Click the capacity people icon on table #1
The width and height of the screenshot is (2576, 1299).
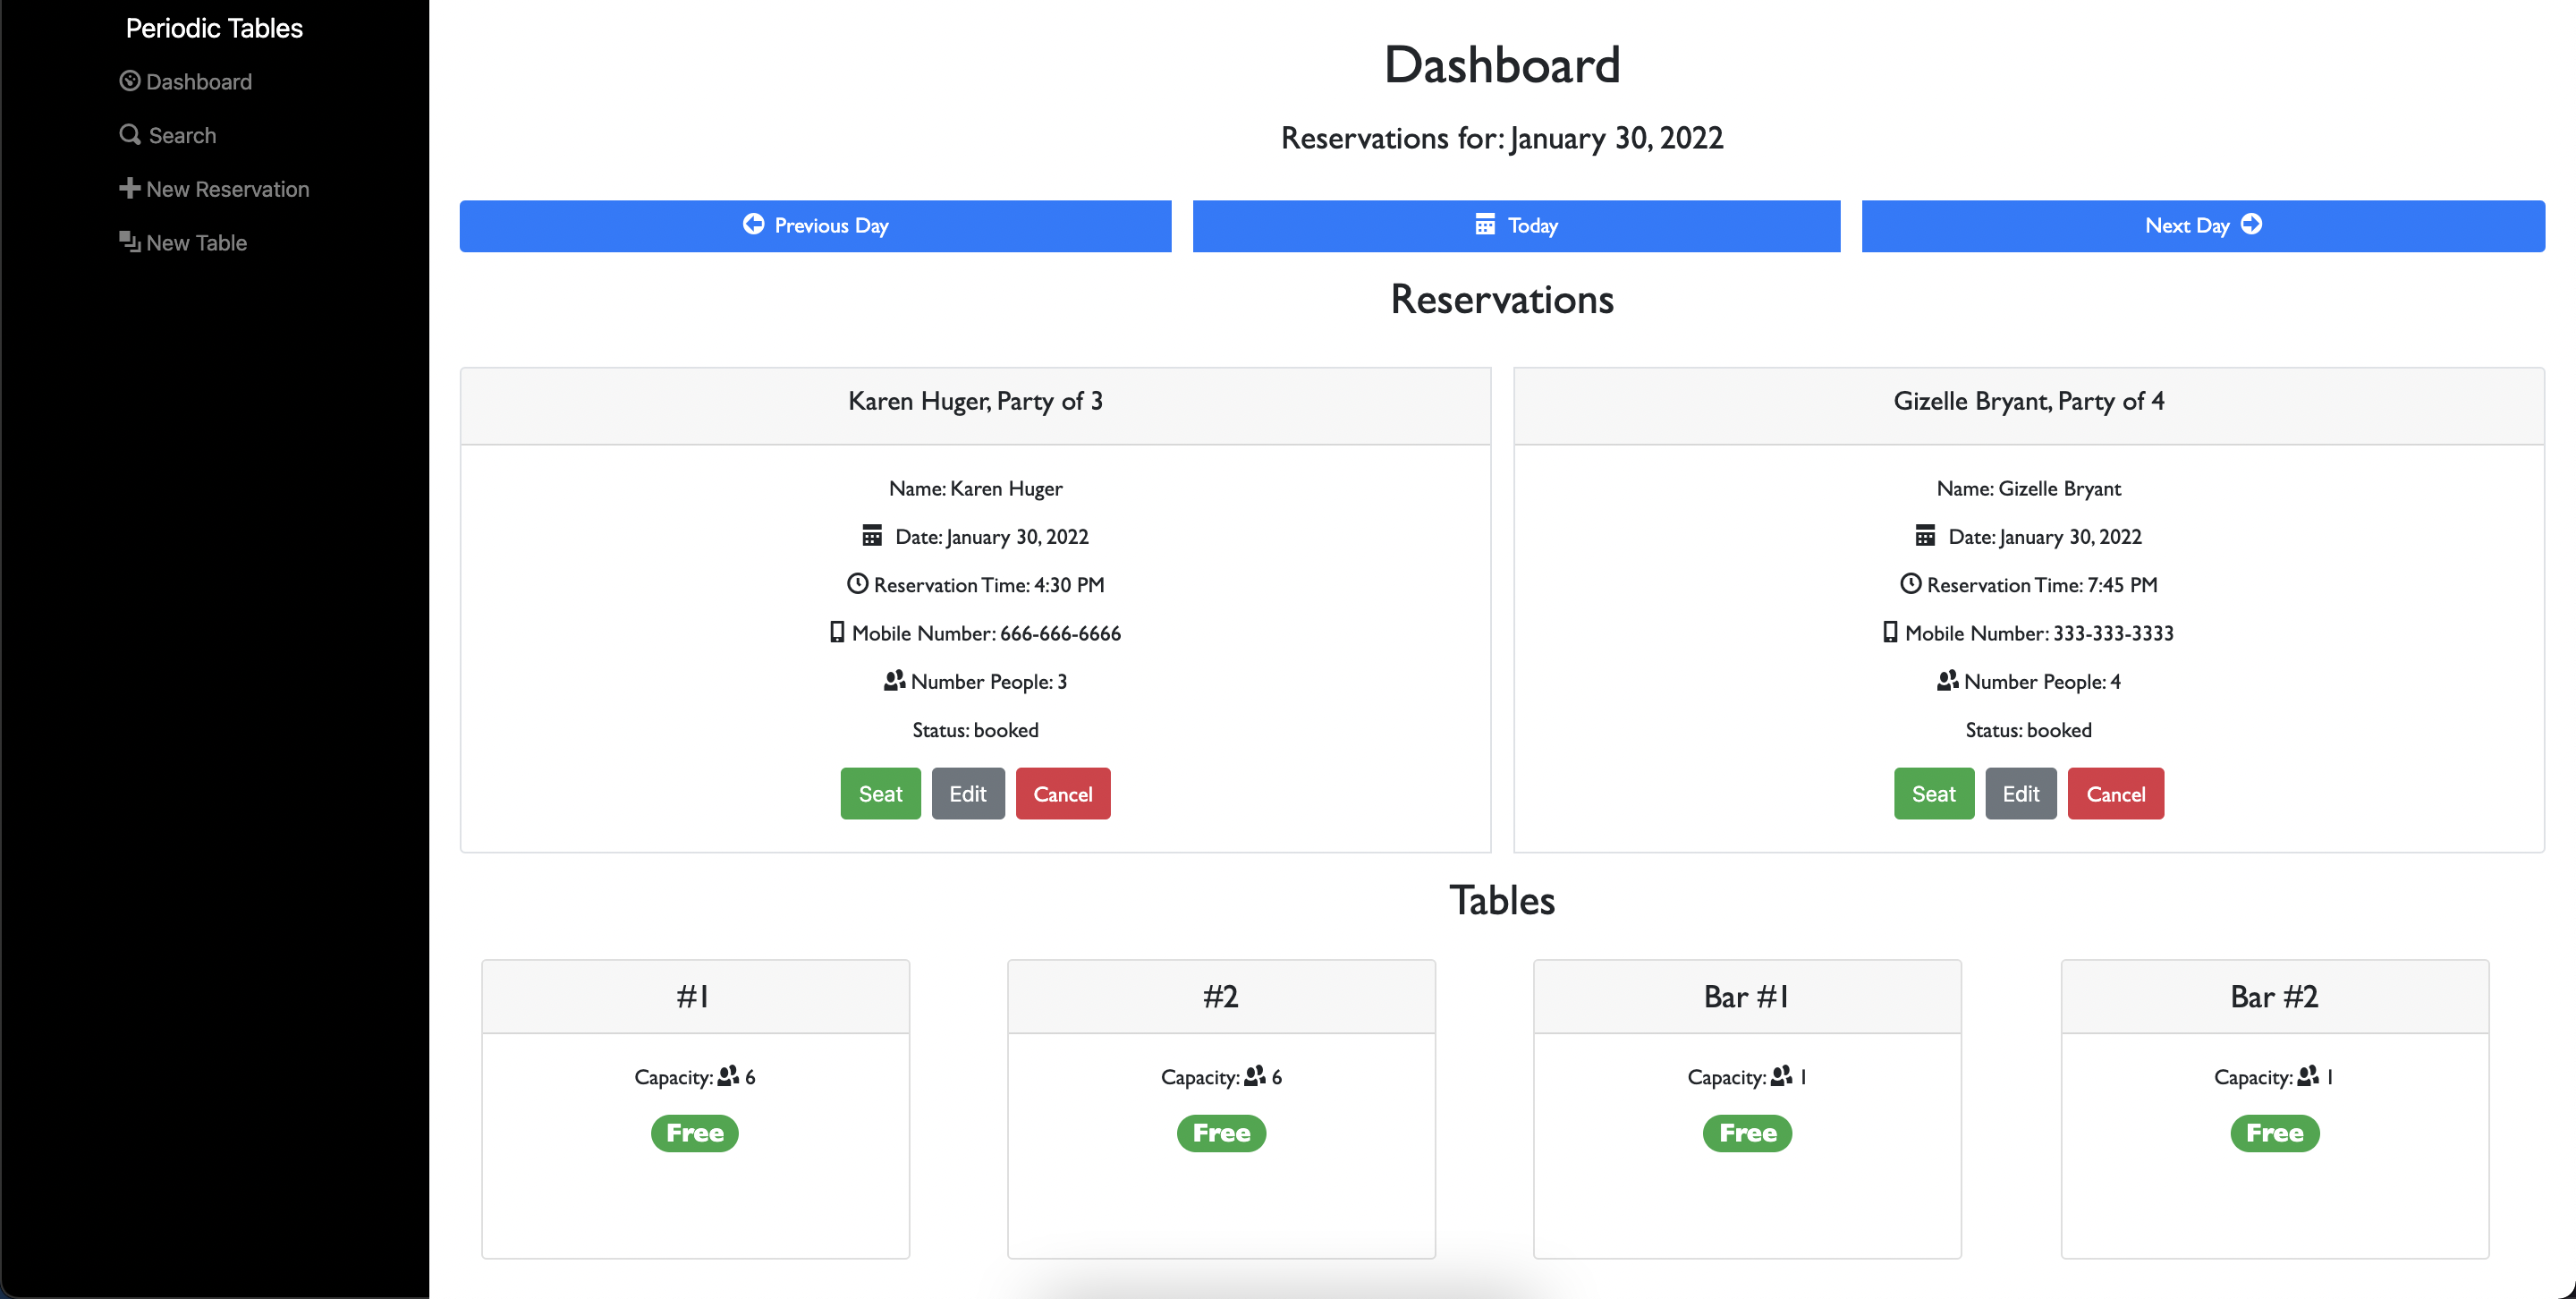(728, 1077)
